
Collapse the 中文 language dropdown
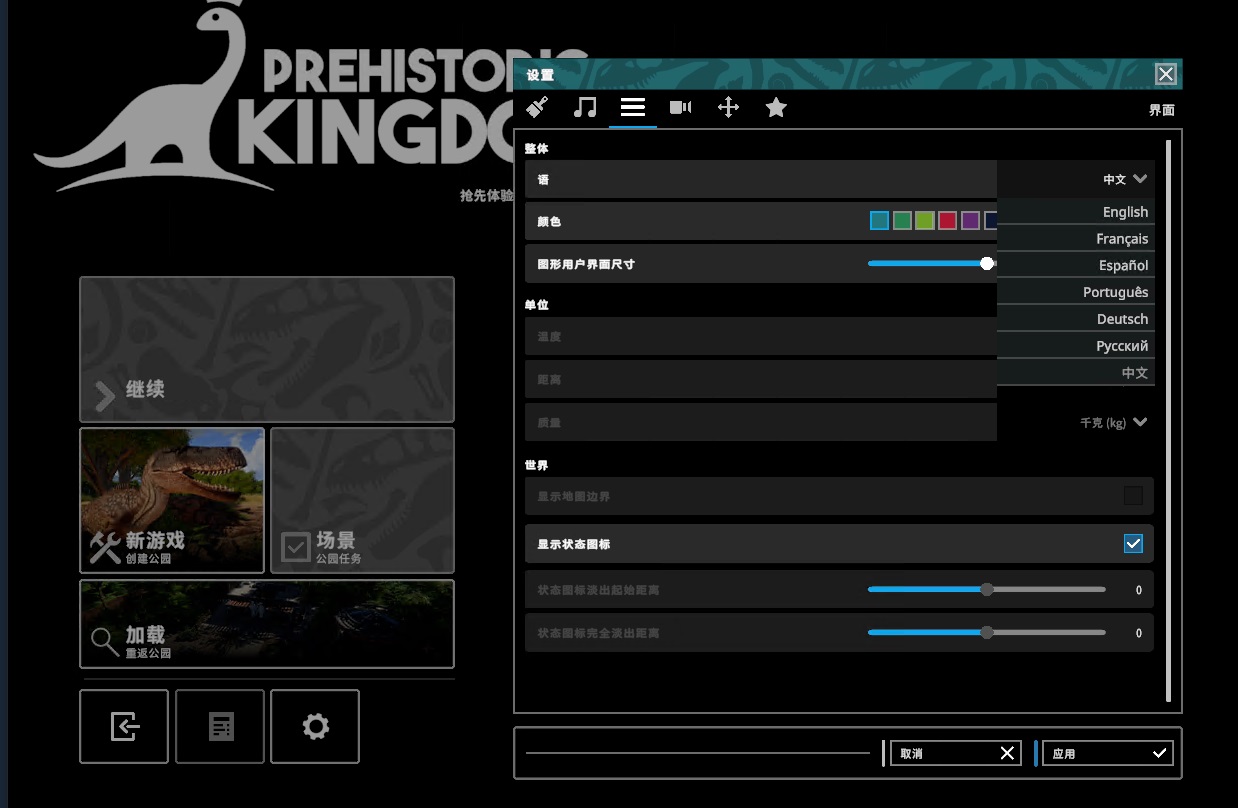point(1125,179)
